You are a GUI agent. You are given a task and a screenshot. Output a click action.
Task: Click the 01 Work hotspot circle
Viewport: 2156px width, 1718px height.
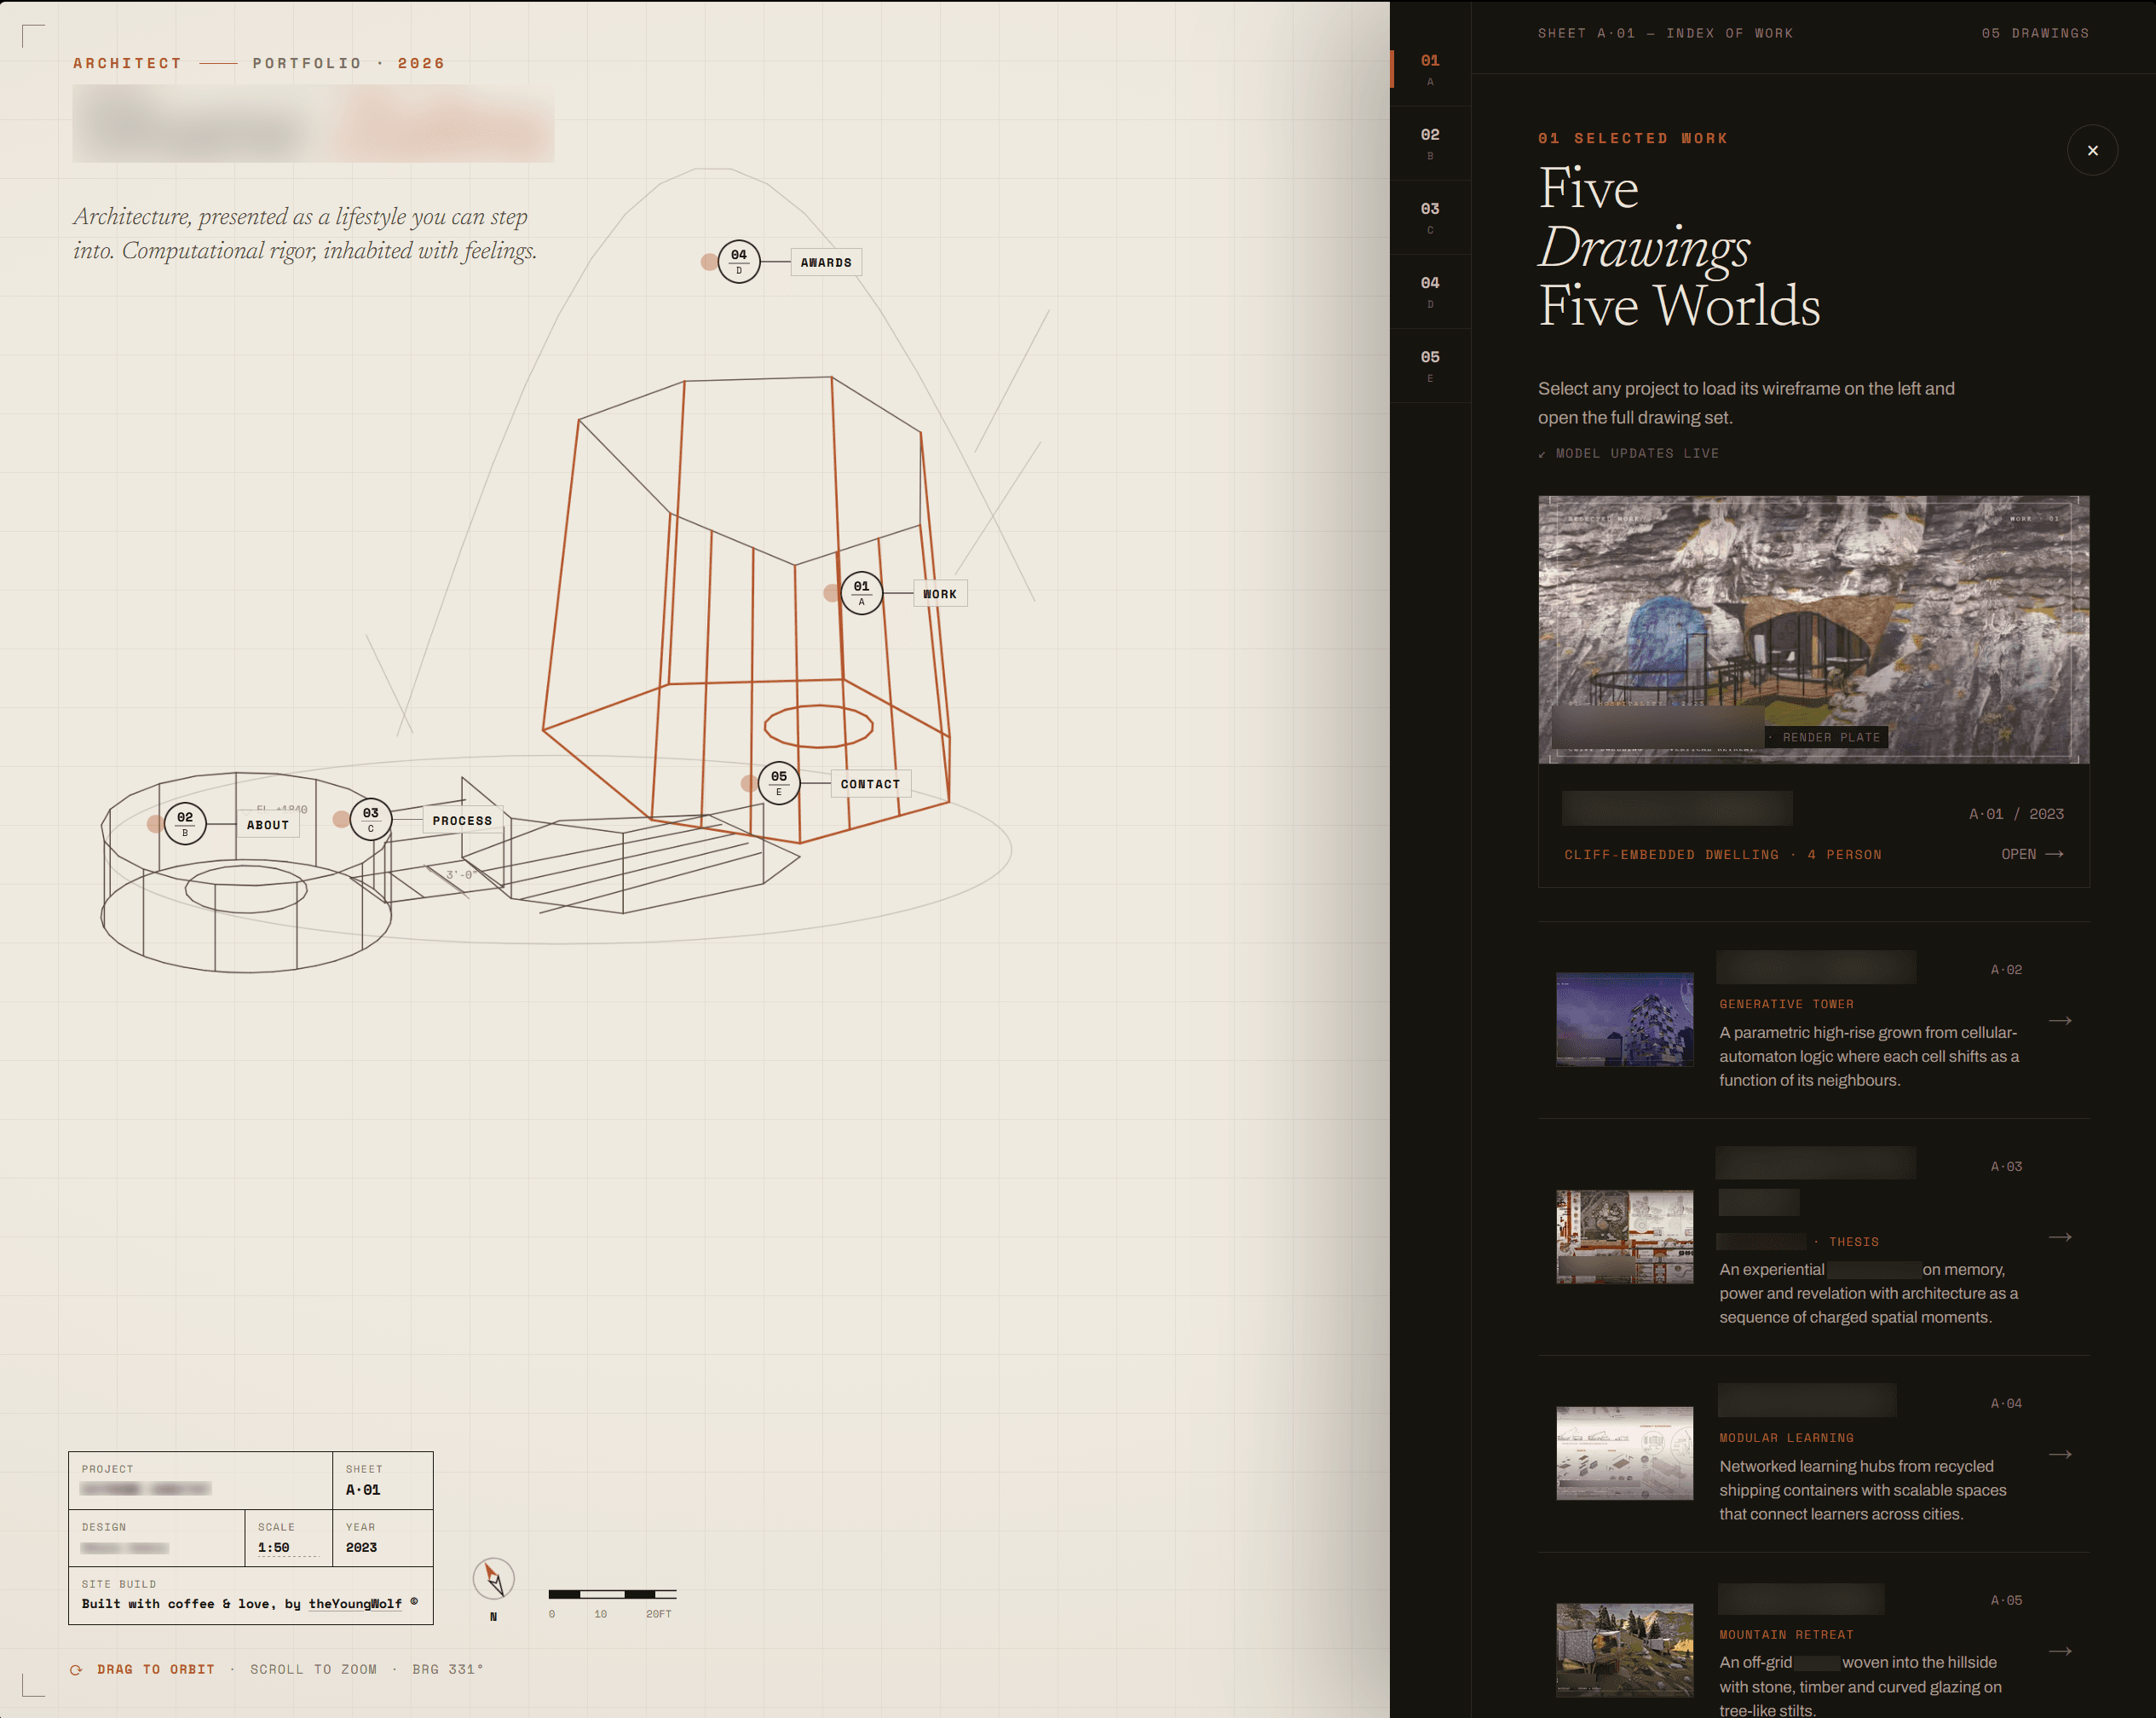(861, 593)
